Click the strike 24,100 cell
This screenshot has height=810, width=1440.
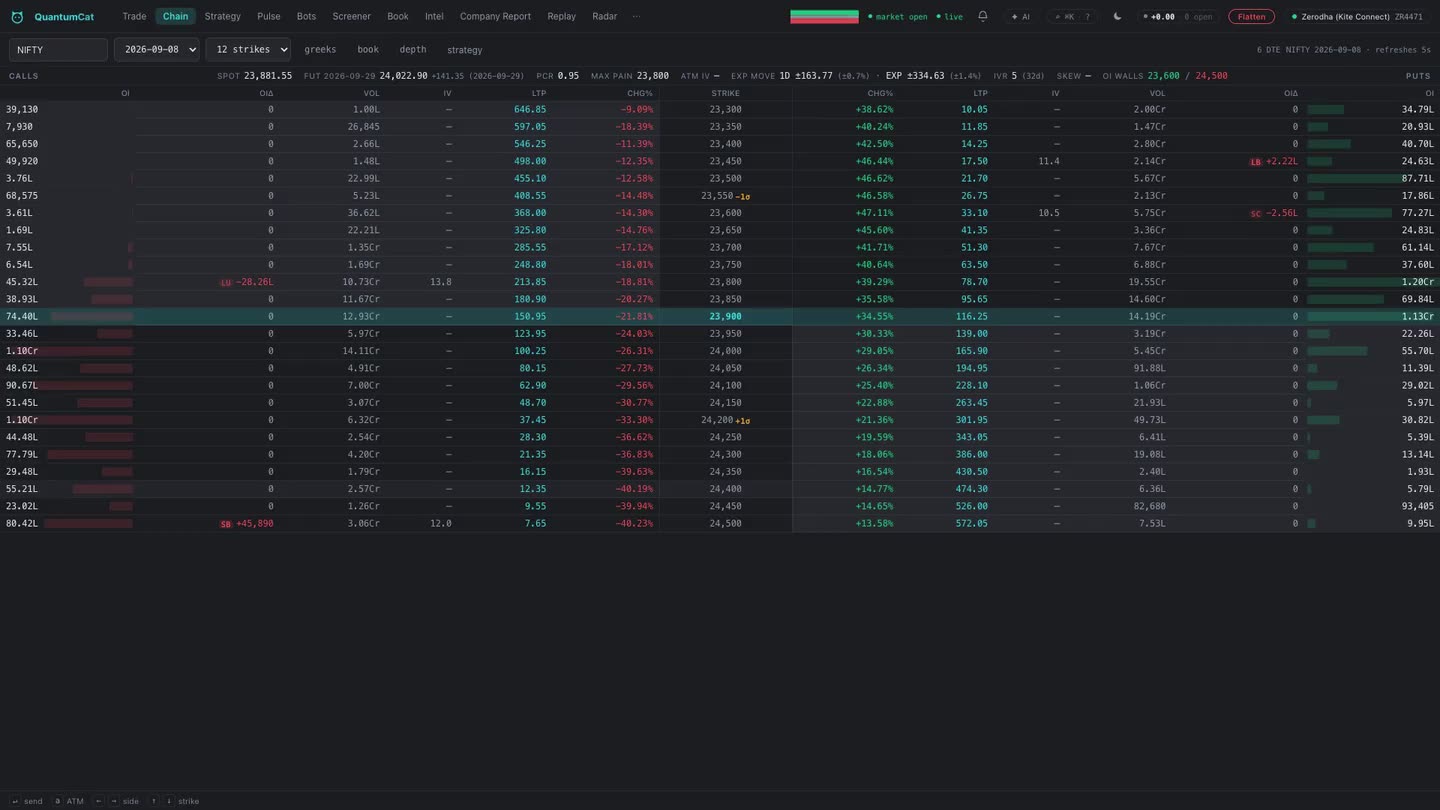725,386
